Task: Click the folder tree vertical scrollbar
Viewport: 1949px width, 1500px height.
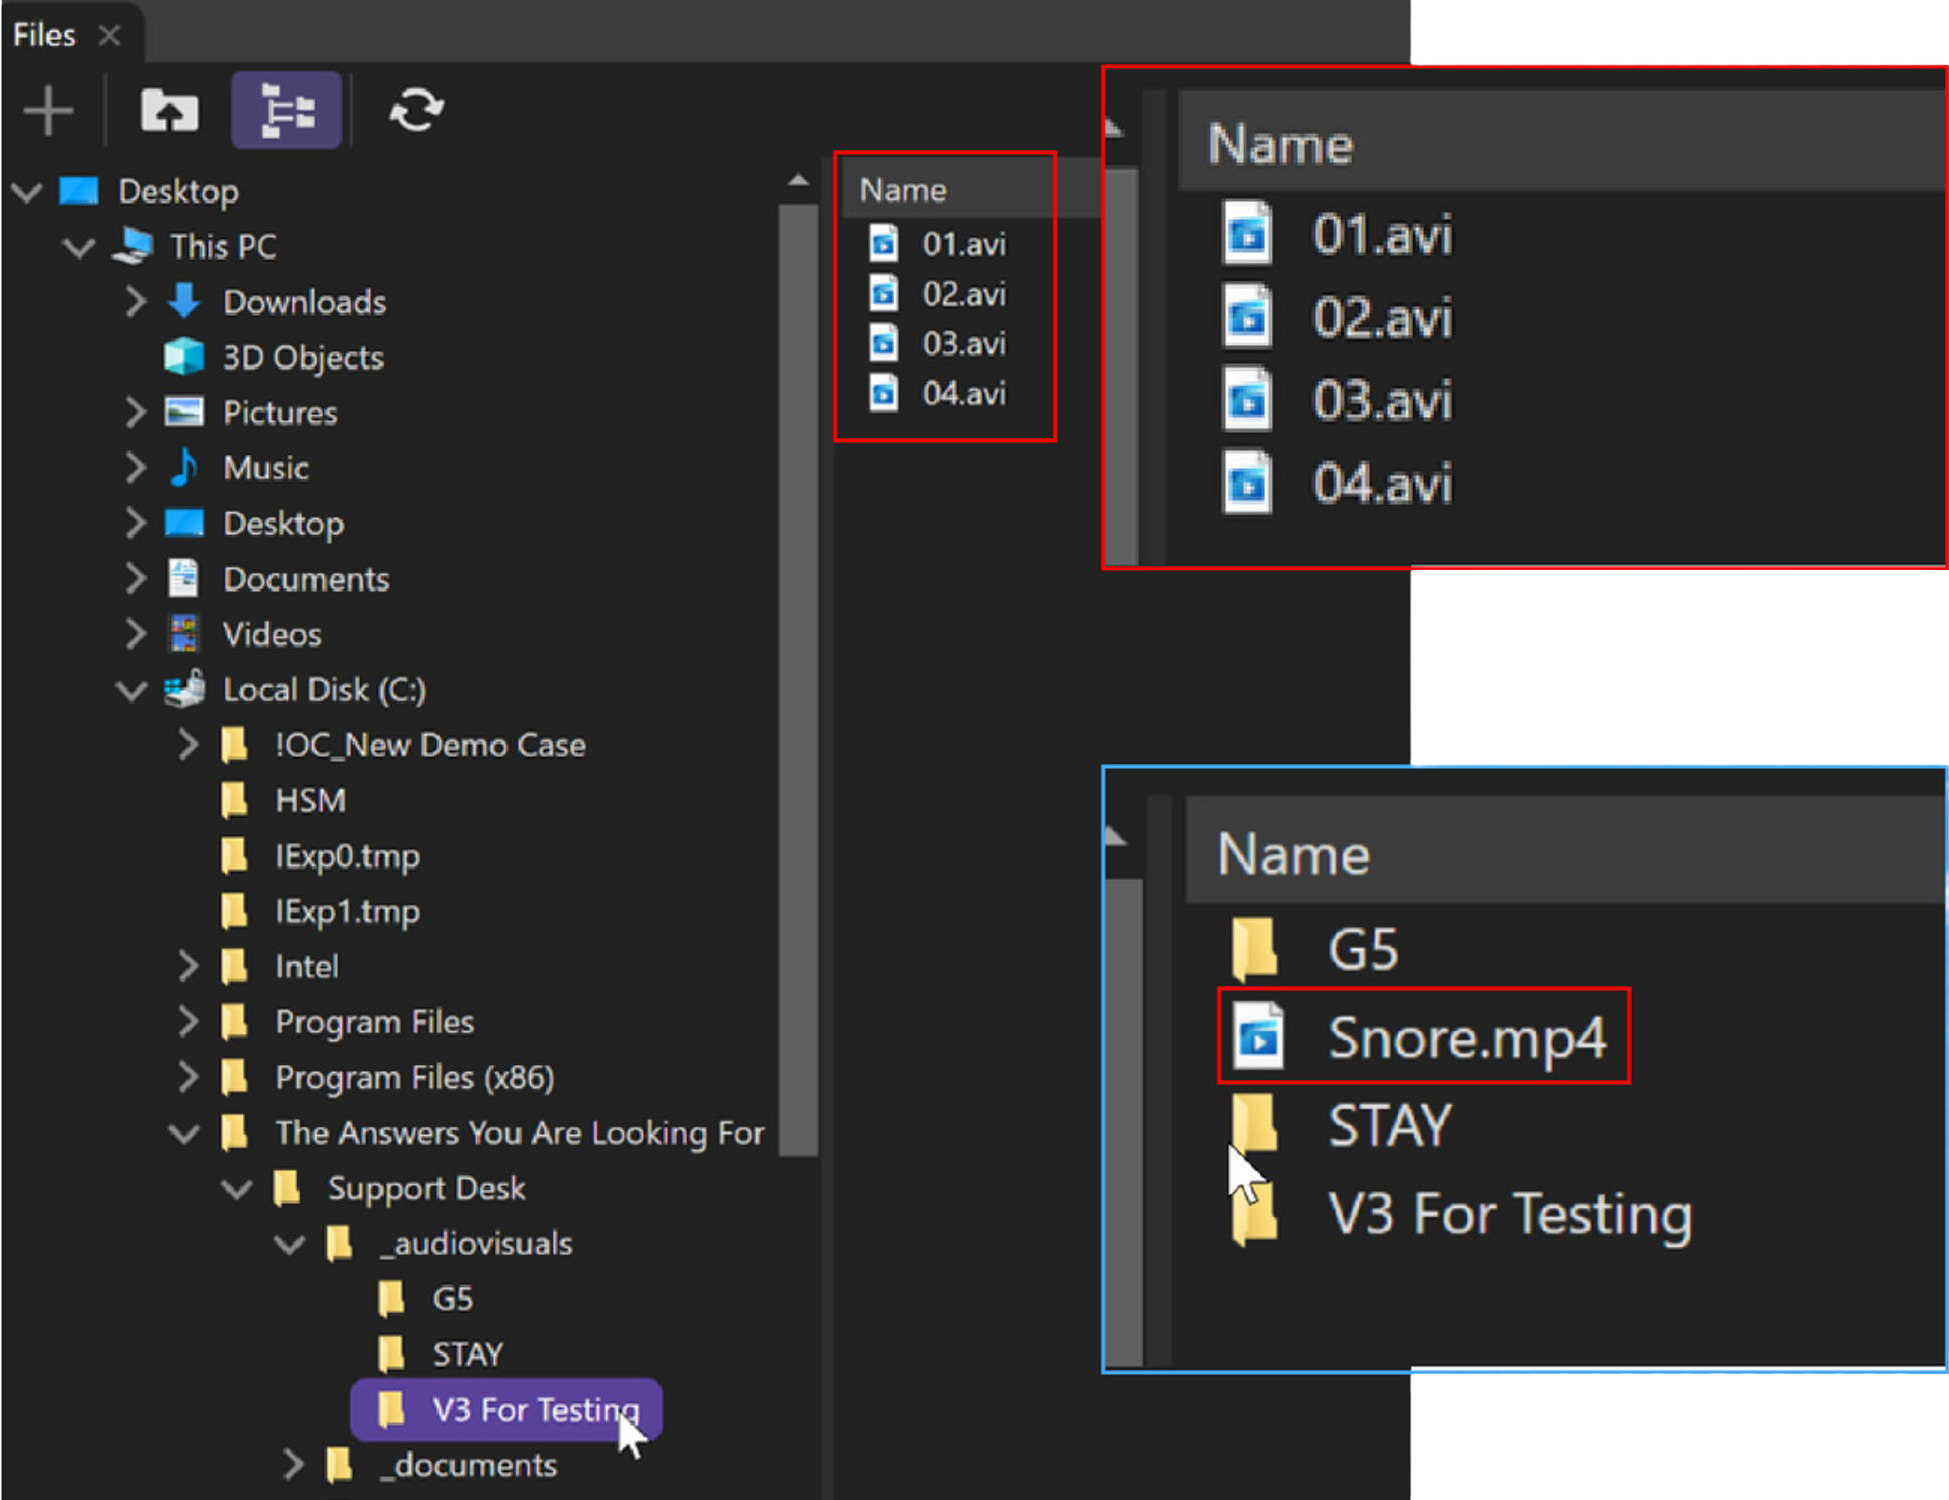Action: [798, 680]
